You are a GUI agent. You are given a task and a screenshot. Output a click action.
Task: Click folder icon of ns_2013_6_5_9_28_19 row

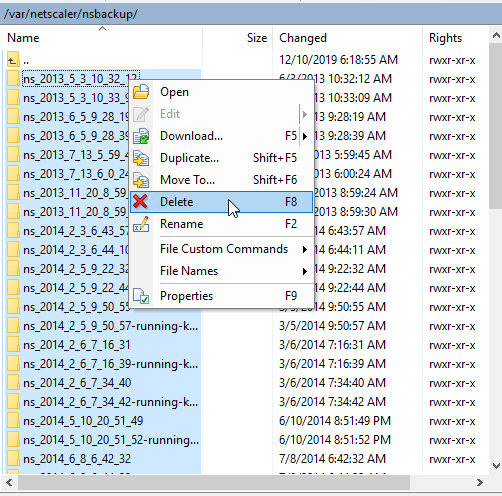(13, 117)
